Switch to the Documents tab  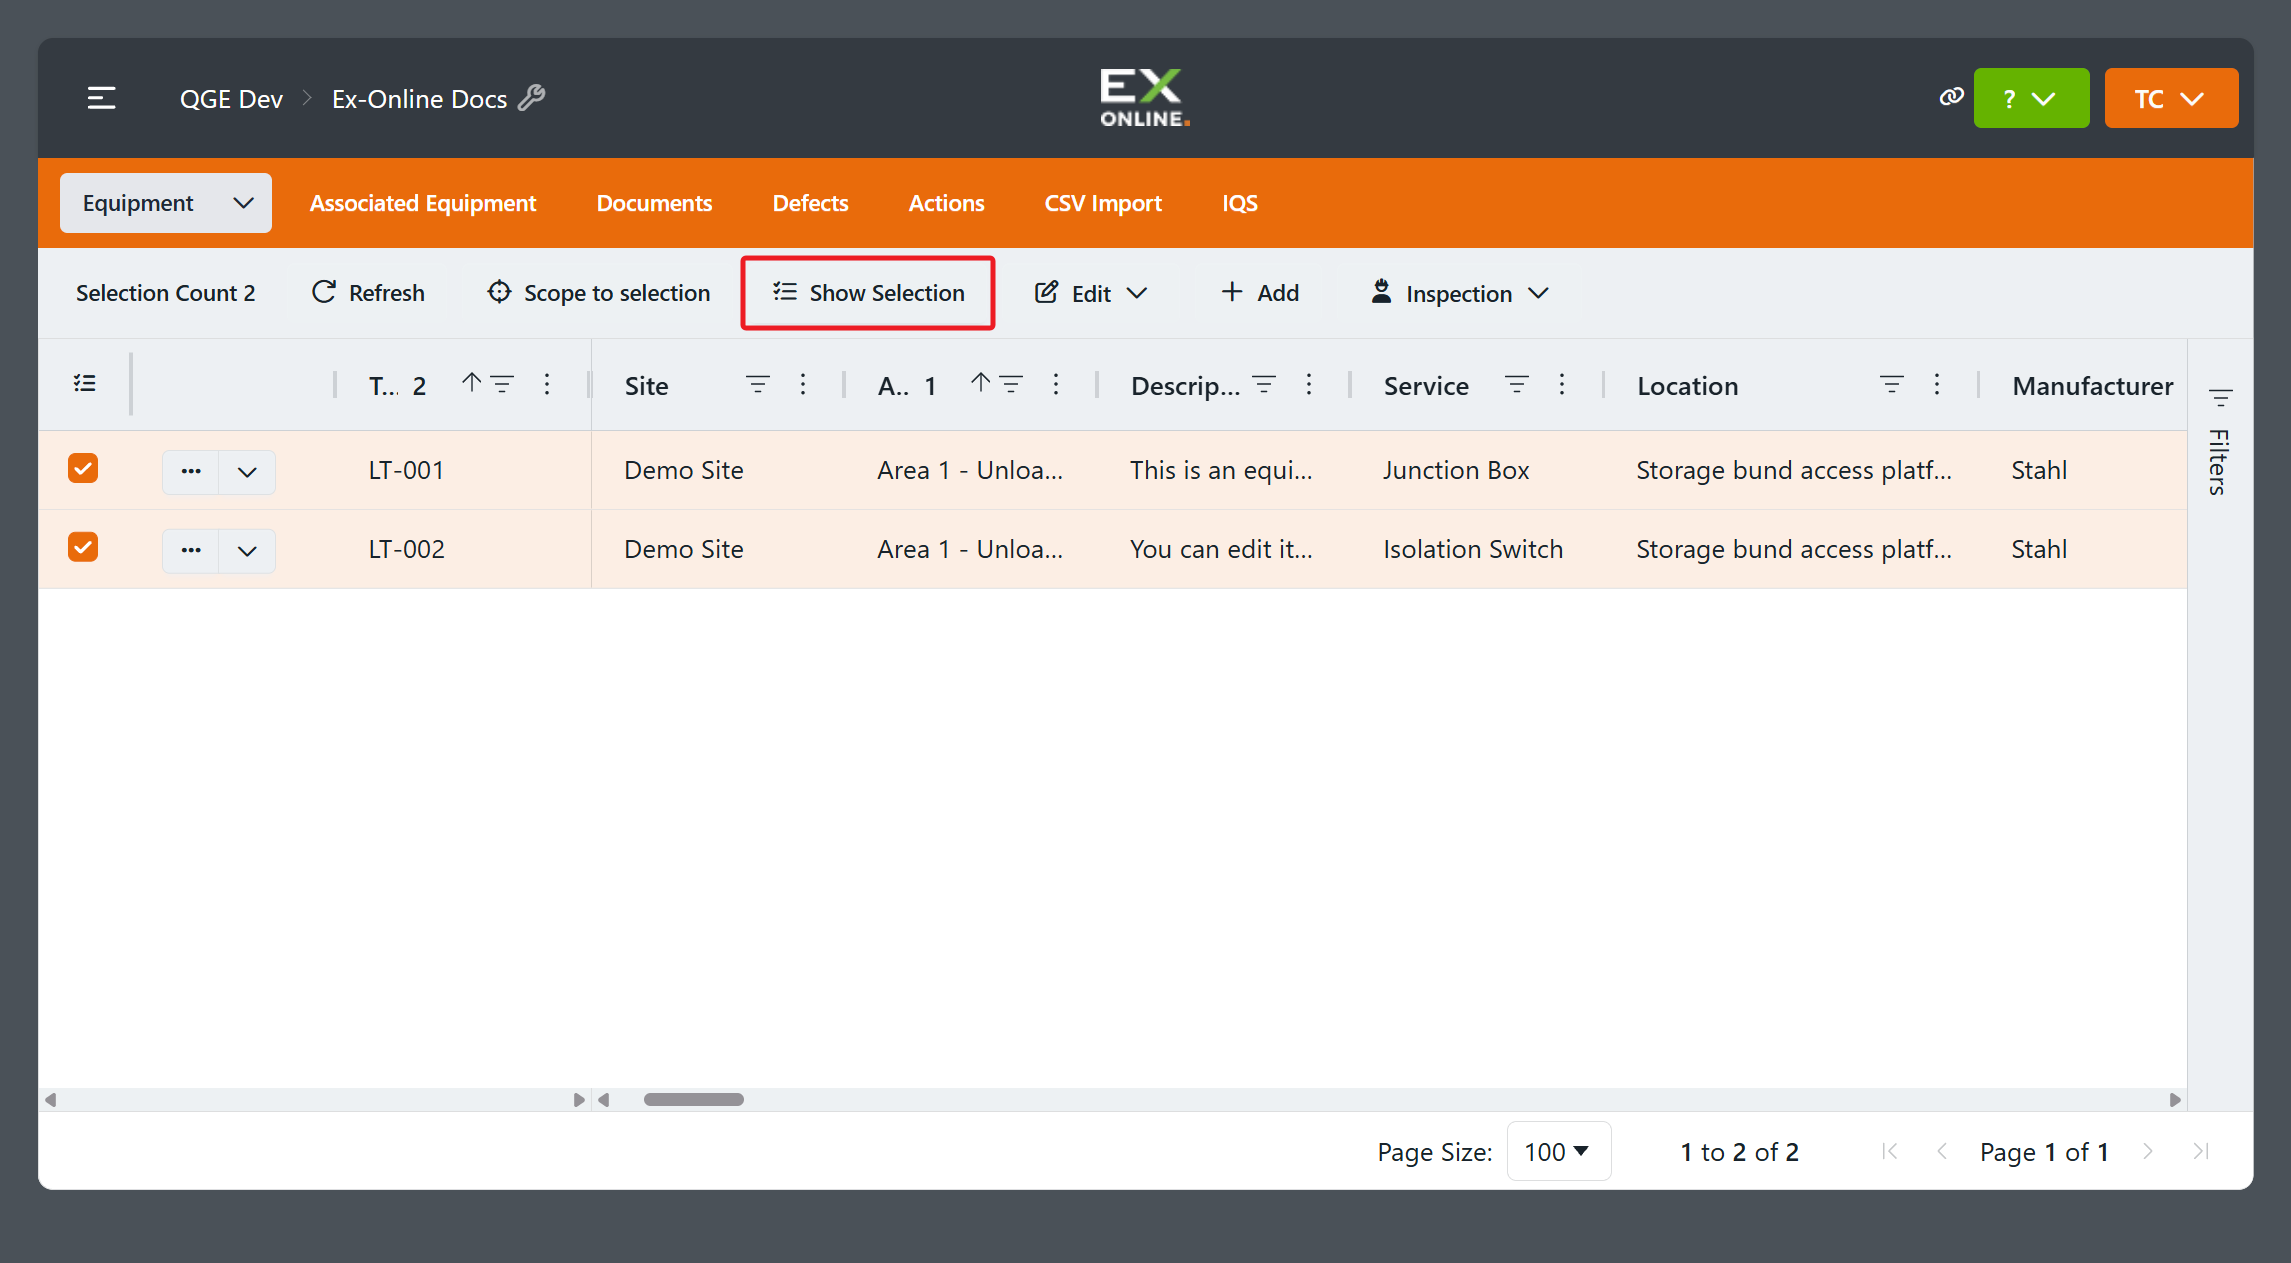pyautogui.click(x=654, y=203)
